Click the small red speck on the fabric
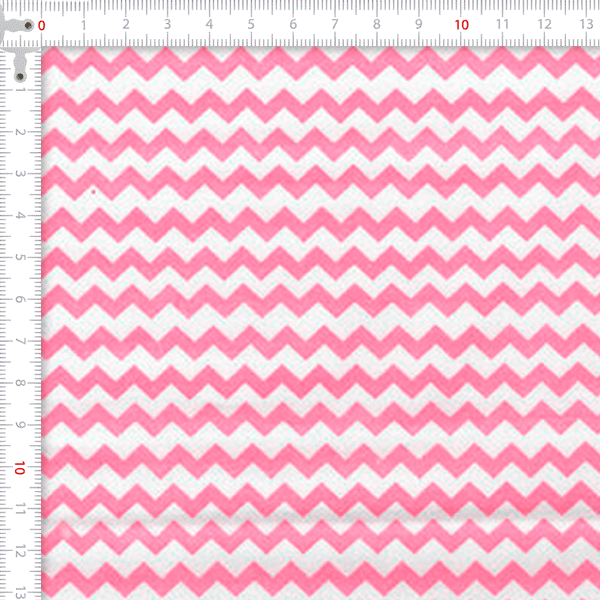This screenshot has height=600, width=600. [94, 191]
